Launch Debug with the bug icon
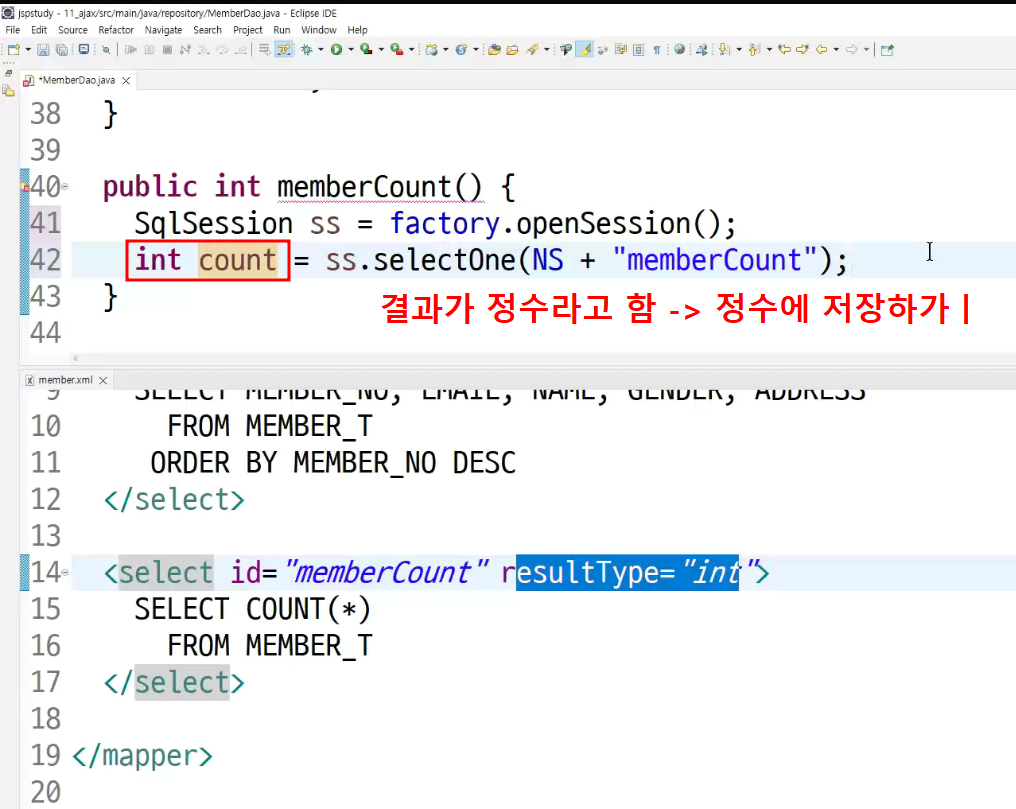1016x809 pixels. (x=306, y=49)
